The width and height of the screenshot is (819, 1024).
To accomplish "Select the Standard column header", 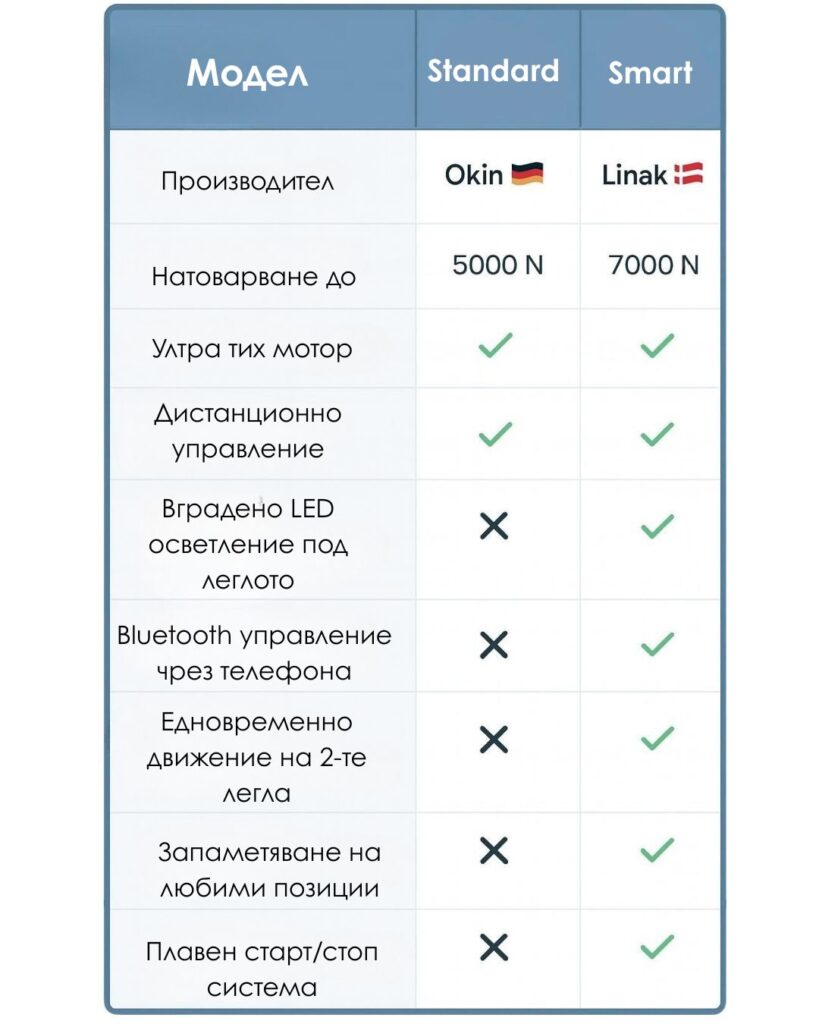I will [493, 71].
